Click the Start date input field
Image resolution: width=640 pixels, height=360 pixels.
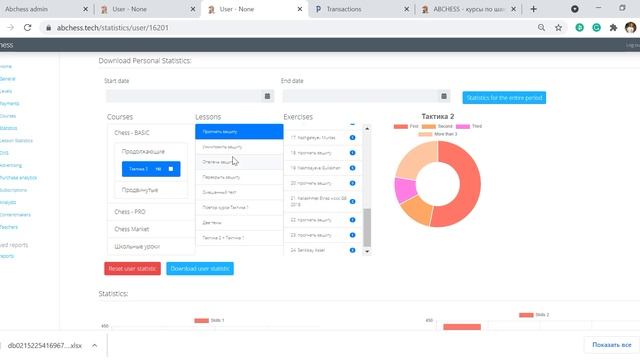183,96
